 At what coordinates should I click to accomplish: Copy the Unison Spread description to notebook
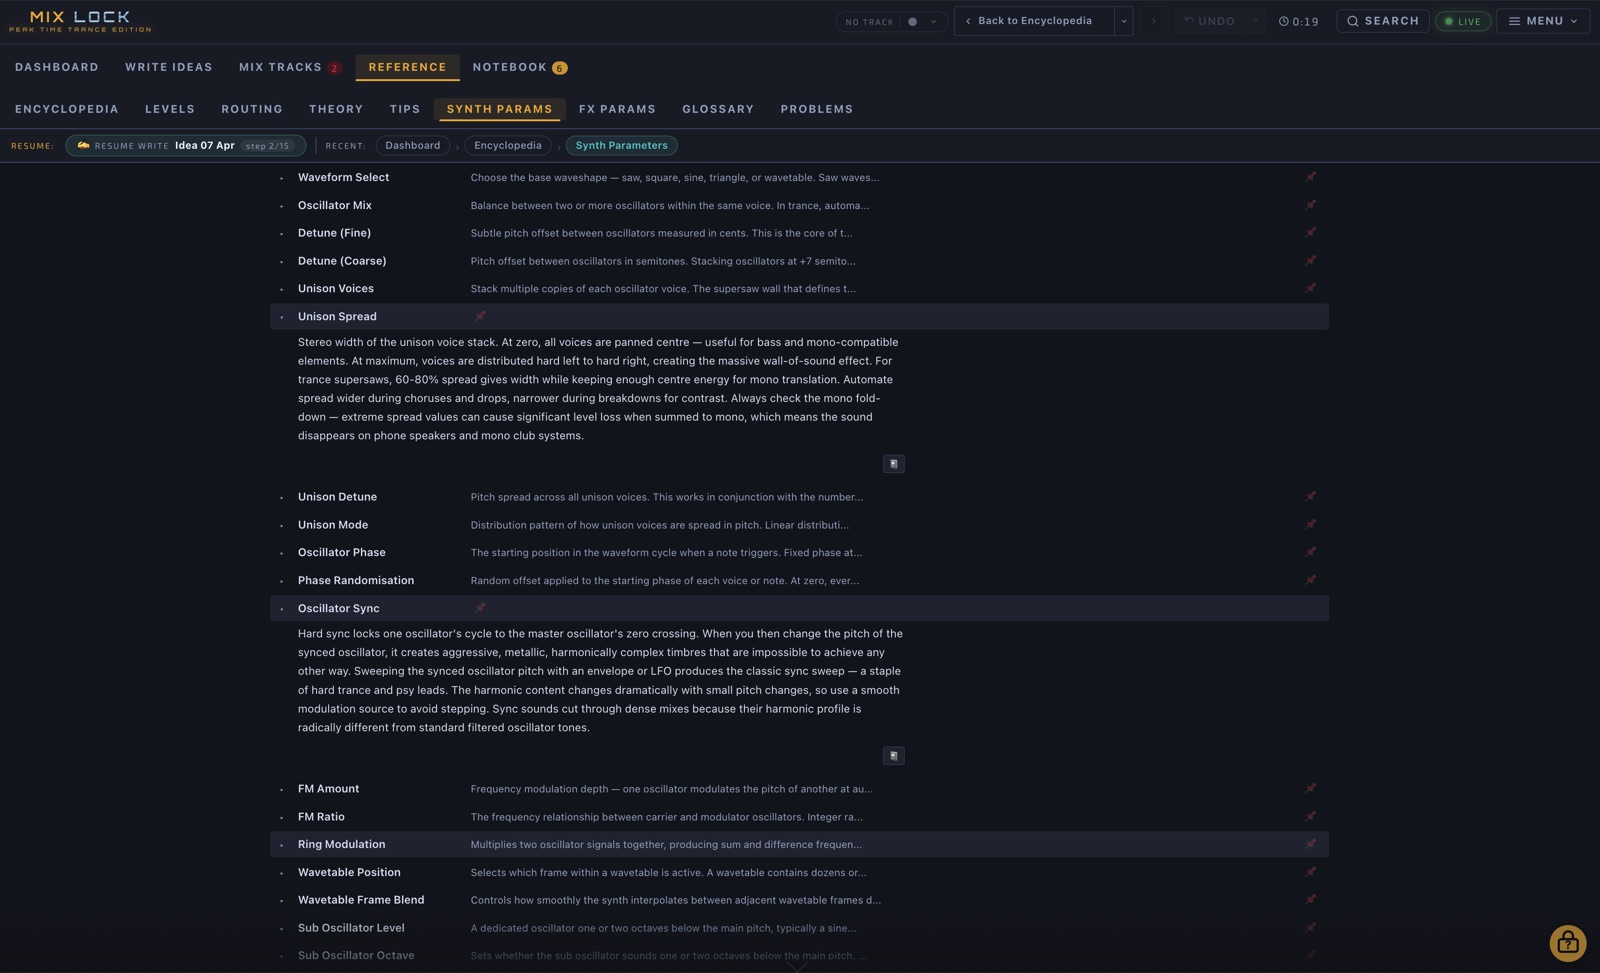pos(894,464)
